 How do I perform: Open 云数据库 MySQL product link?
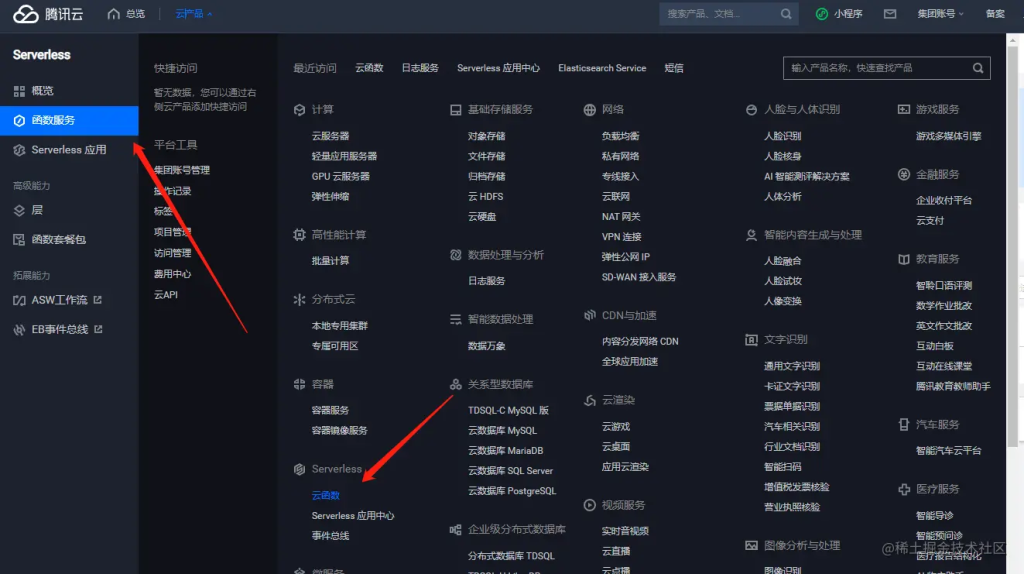(502, 430)
